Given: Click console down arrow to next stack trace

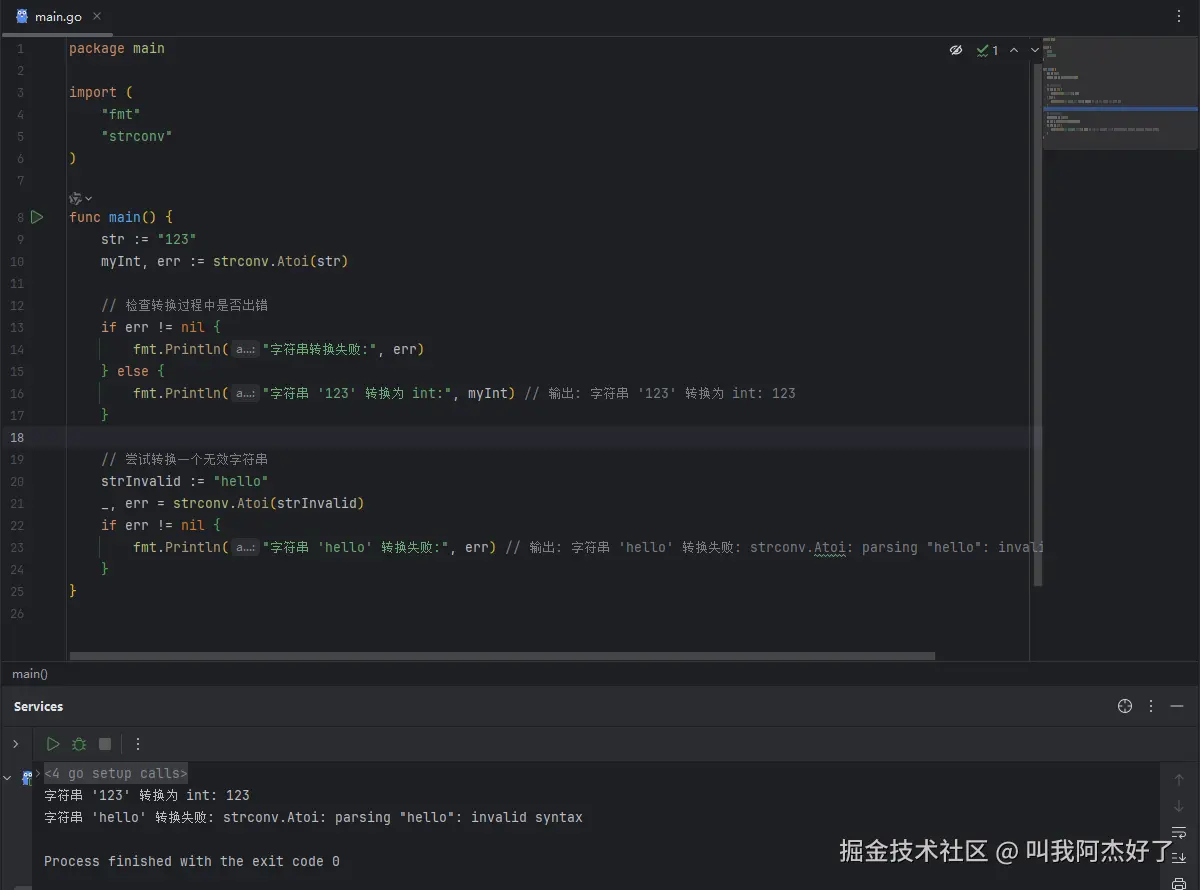Looking at the screenshot, I should pyautogui.click(x=1179, y=806).
